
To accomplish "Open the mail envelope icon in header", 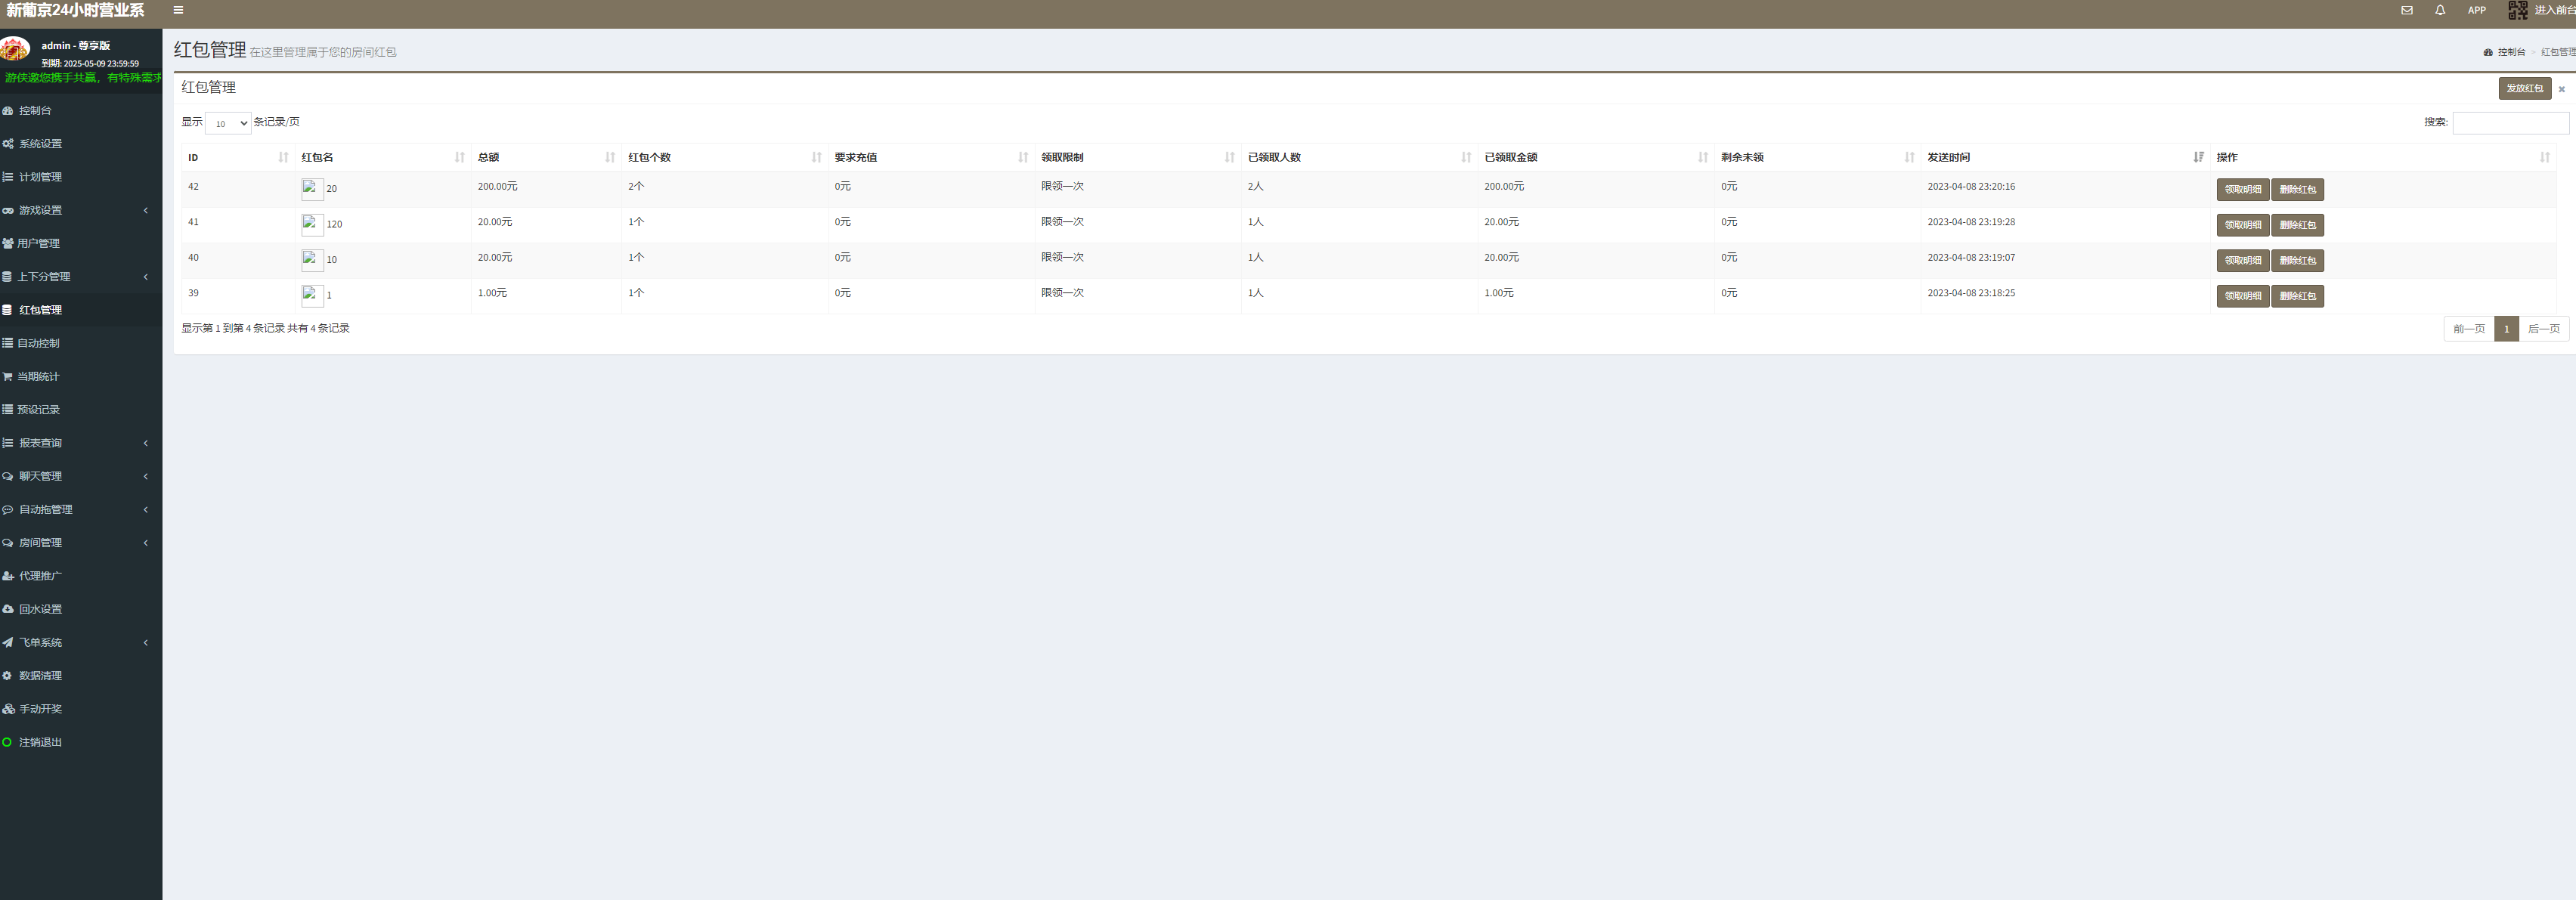I will pyautogui.click(x=2406, y=10).
